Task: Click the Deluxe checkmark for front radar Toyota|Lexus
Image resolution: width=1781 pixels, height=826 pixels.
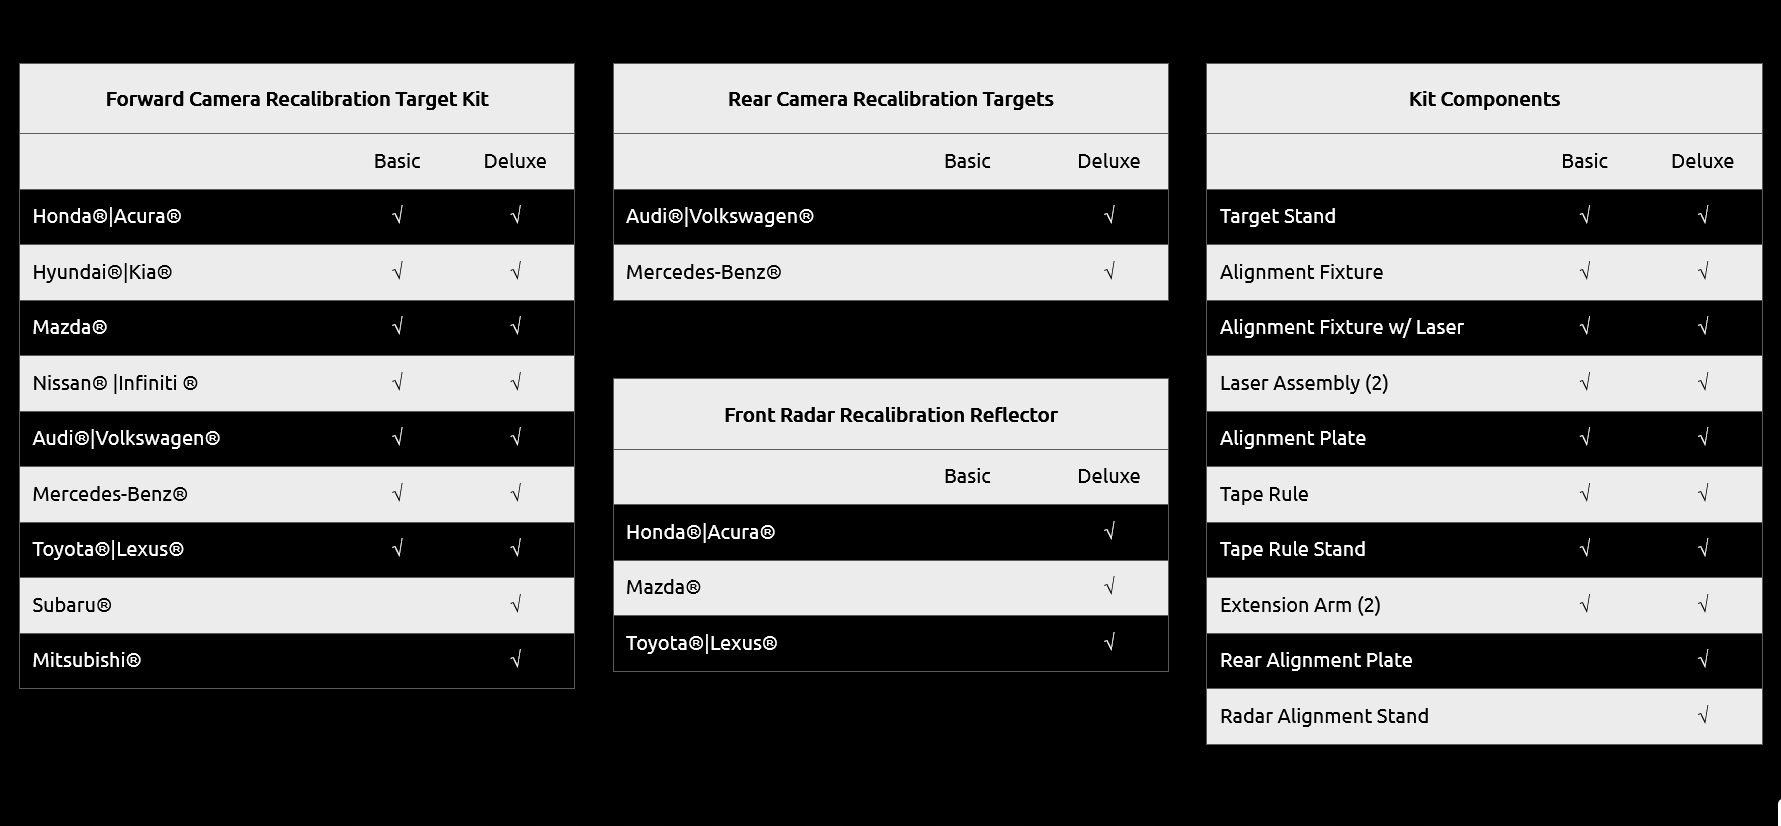Action: click(x=1108, y=643)
